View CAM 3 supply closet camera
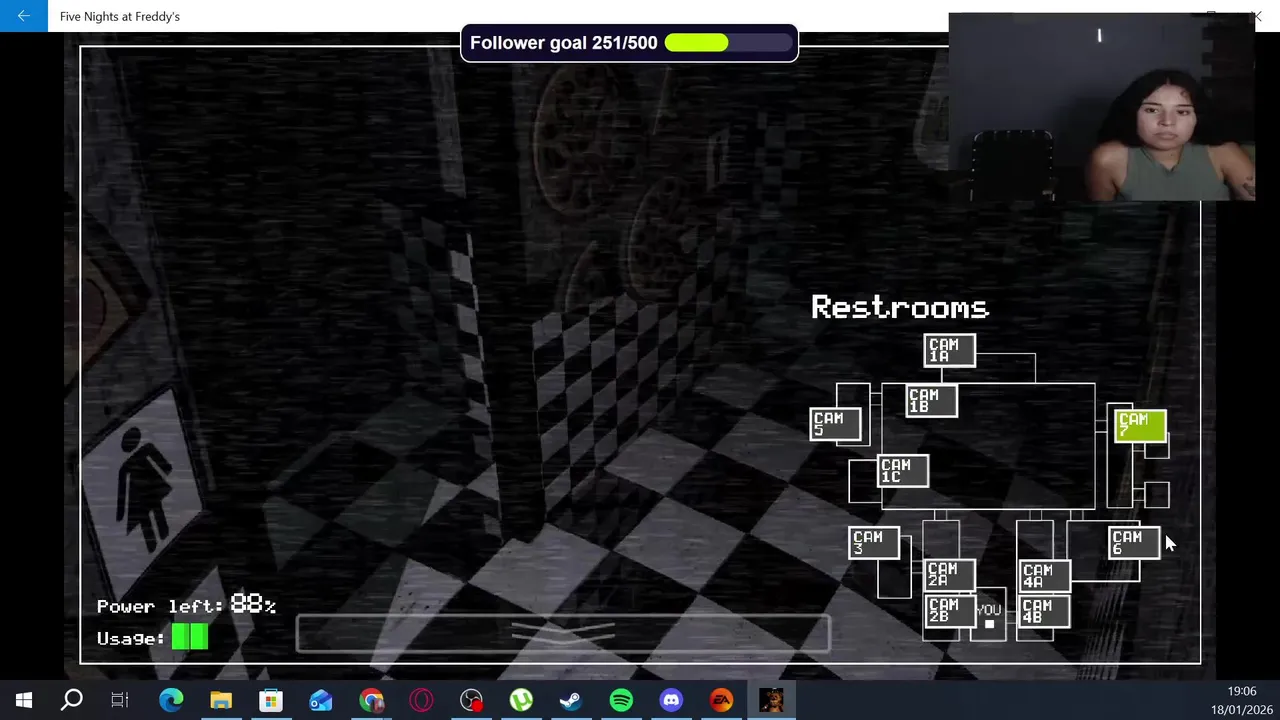This screenshot has width=1280, height=720. 874,543
